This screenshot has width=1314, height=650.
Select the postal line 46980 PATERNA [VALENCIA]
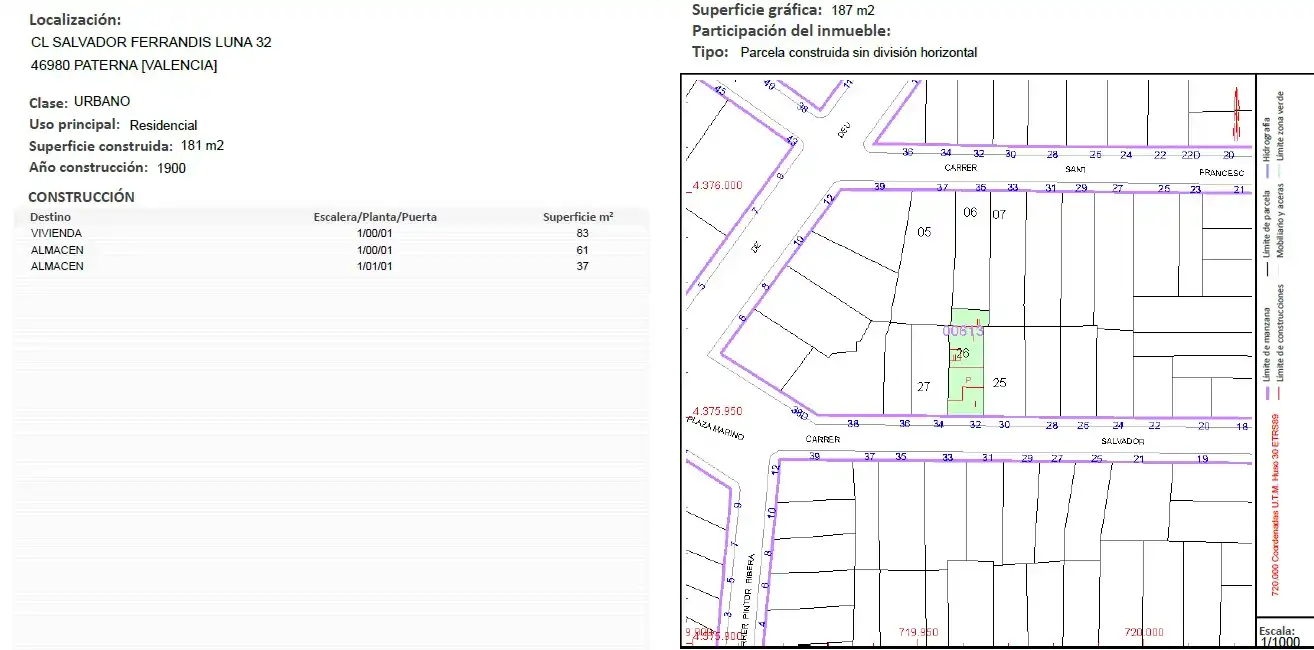(124, 65)
